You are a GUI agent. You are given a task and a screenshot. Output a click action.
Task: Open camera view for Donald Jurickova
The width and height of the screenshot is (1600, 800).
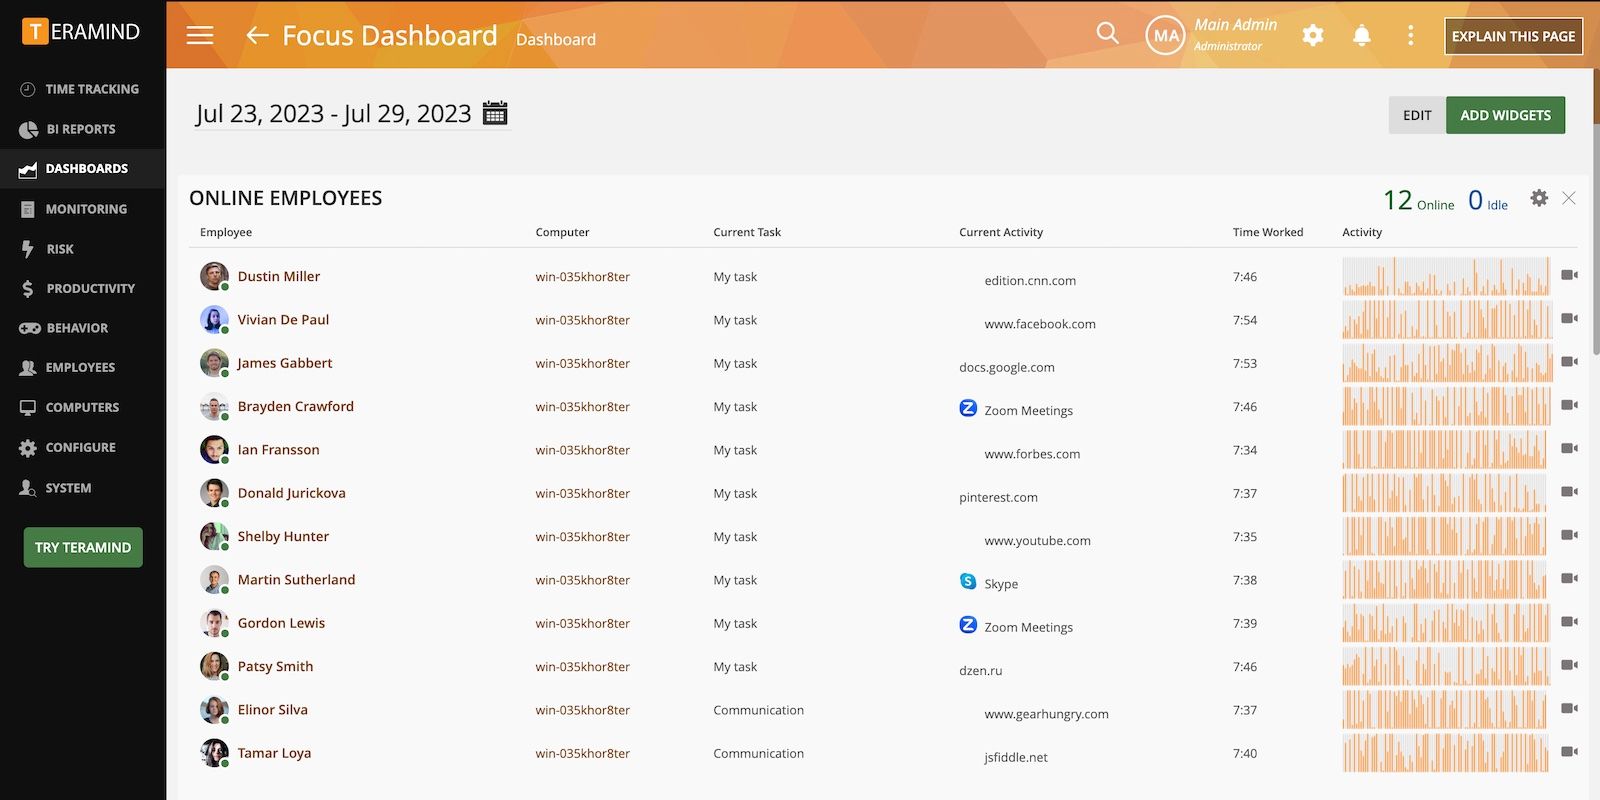(x=1569, y=492)
